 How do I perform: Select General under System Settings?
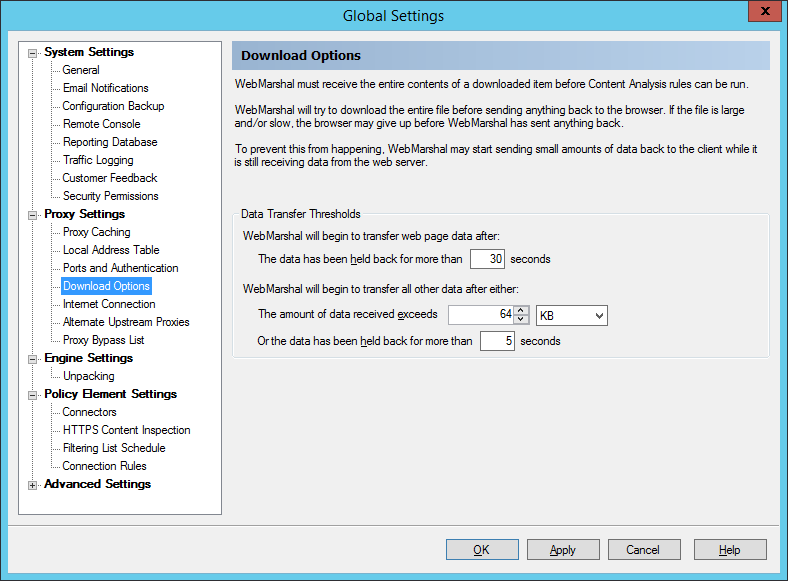81,70
